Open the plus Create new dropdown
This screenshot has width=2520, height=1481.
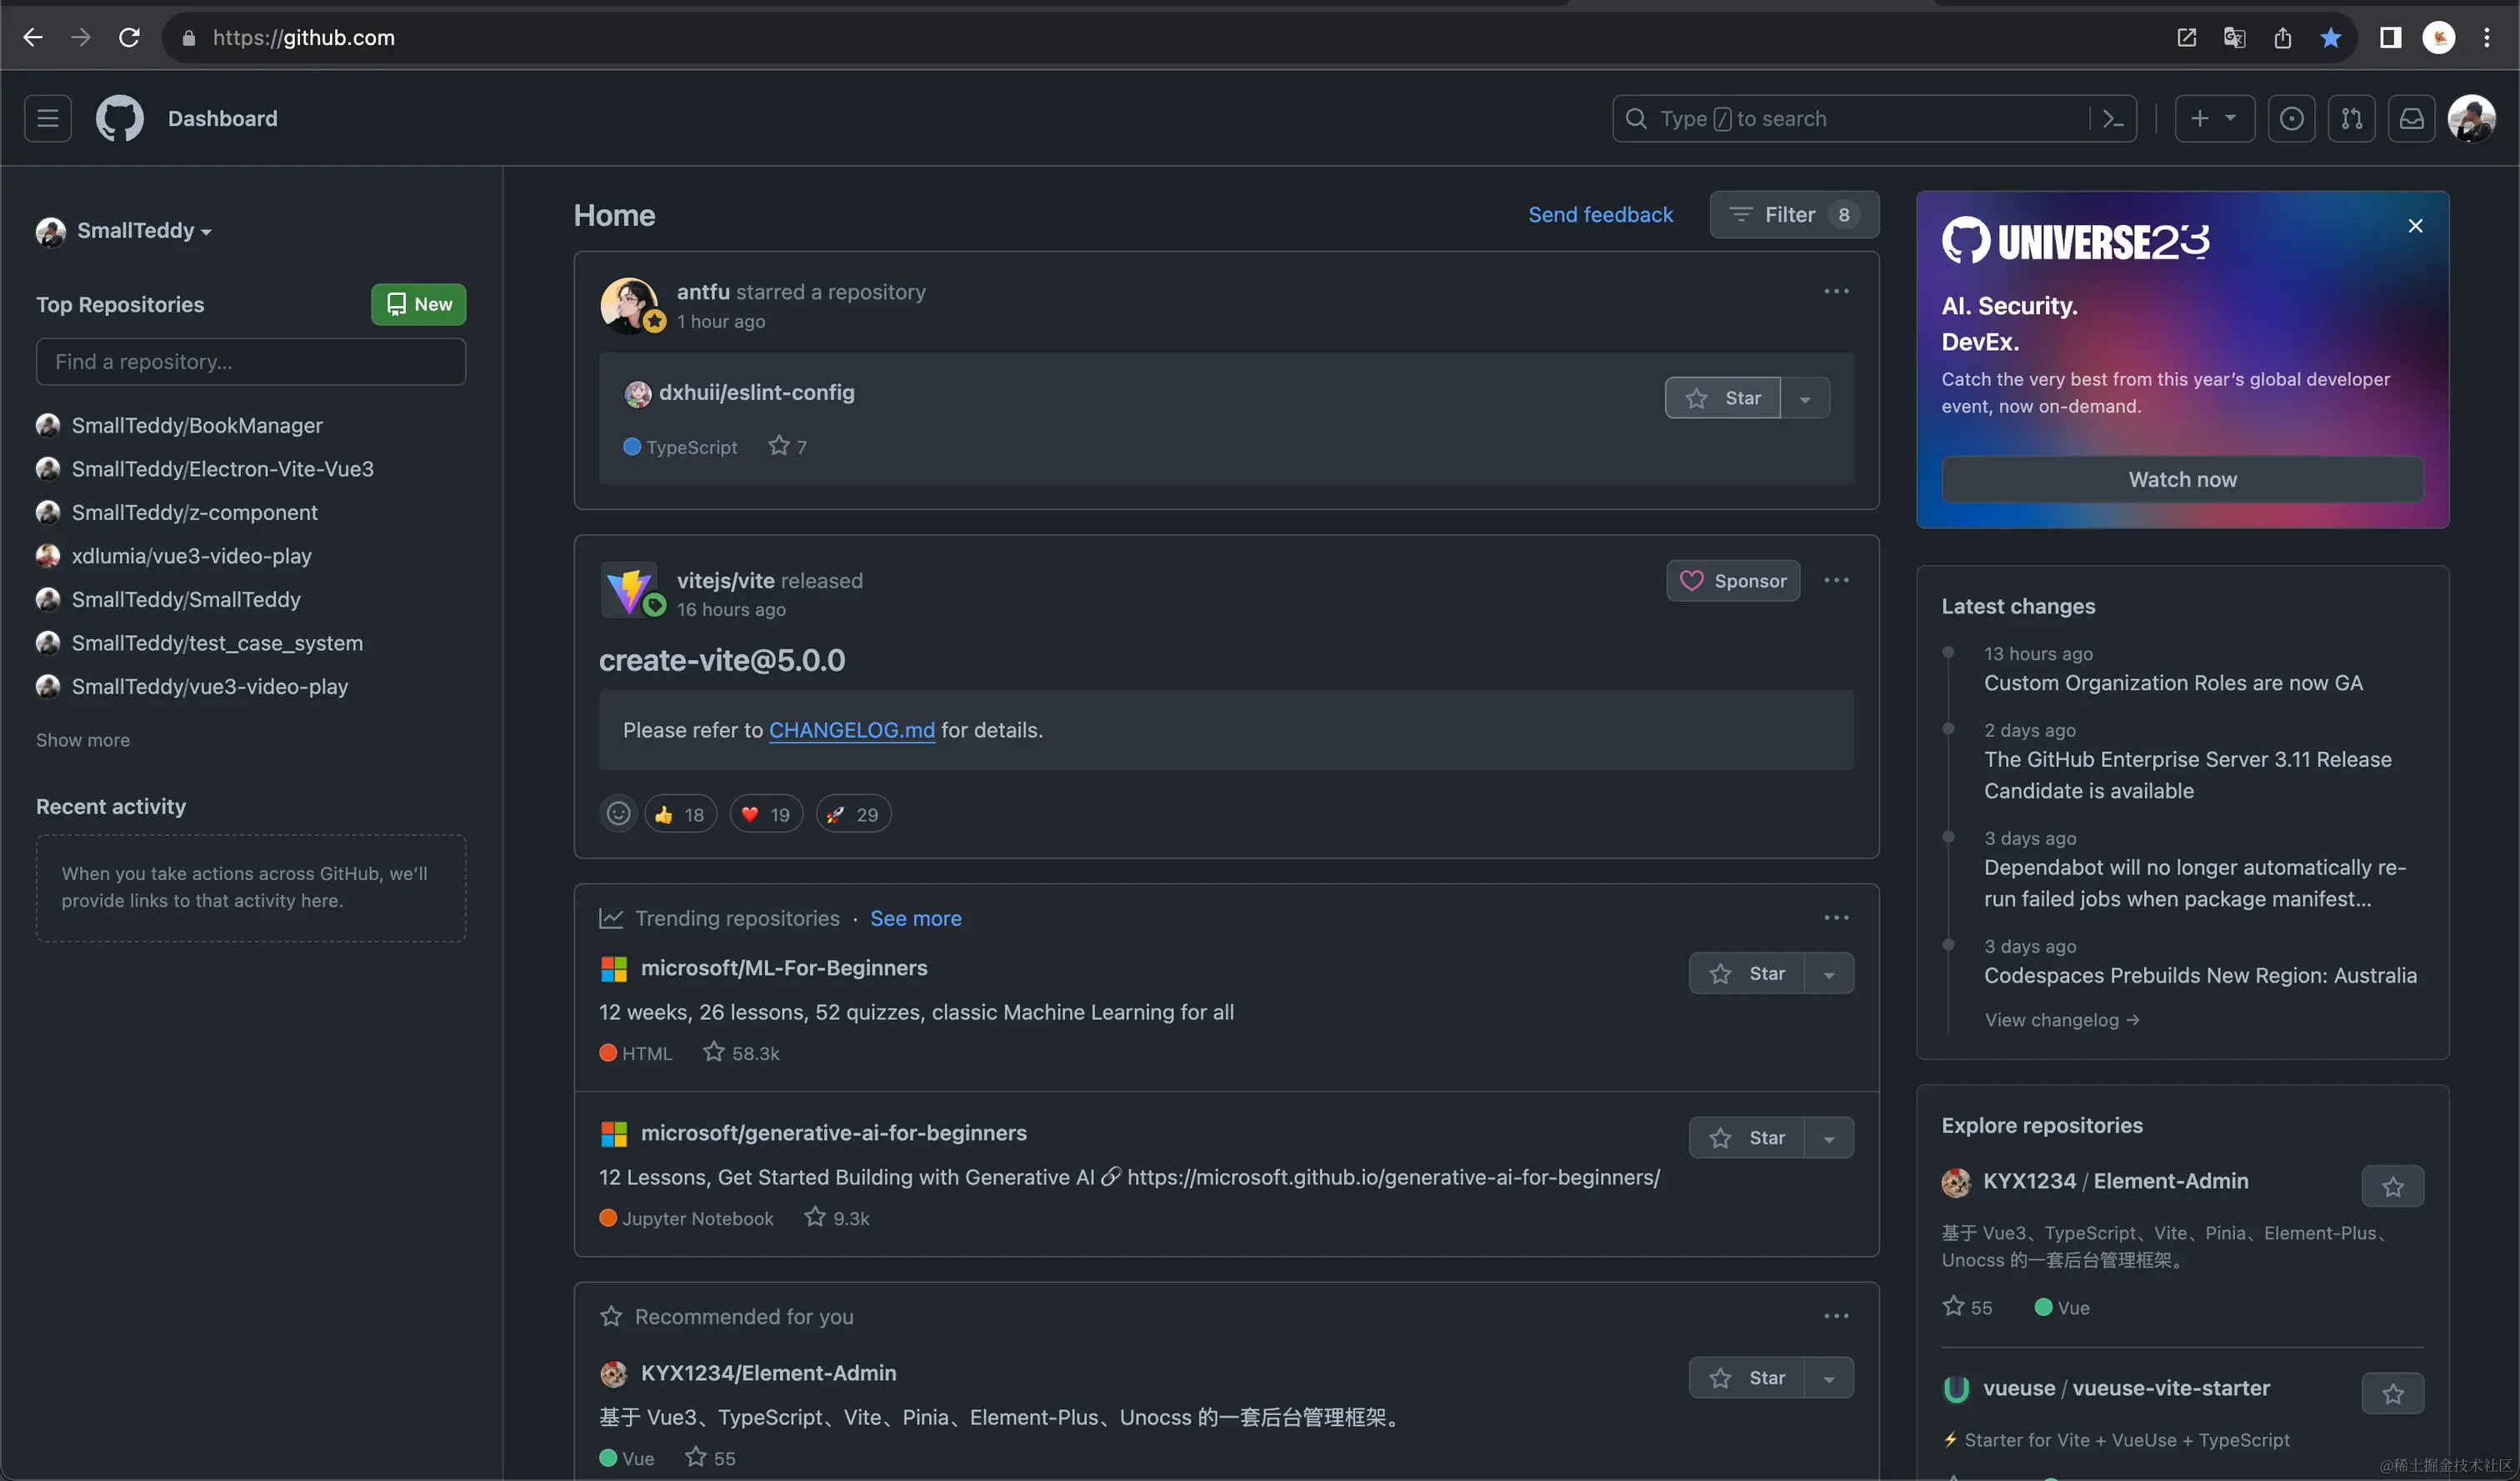pos(2214,119)
